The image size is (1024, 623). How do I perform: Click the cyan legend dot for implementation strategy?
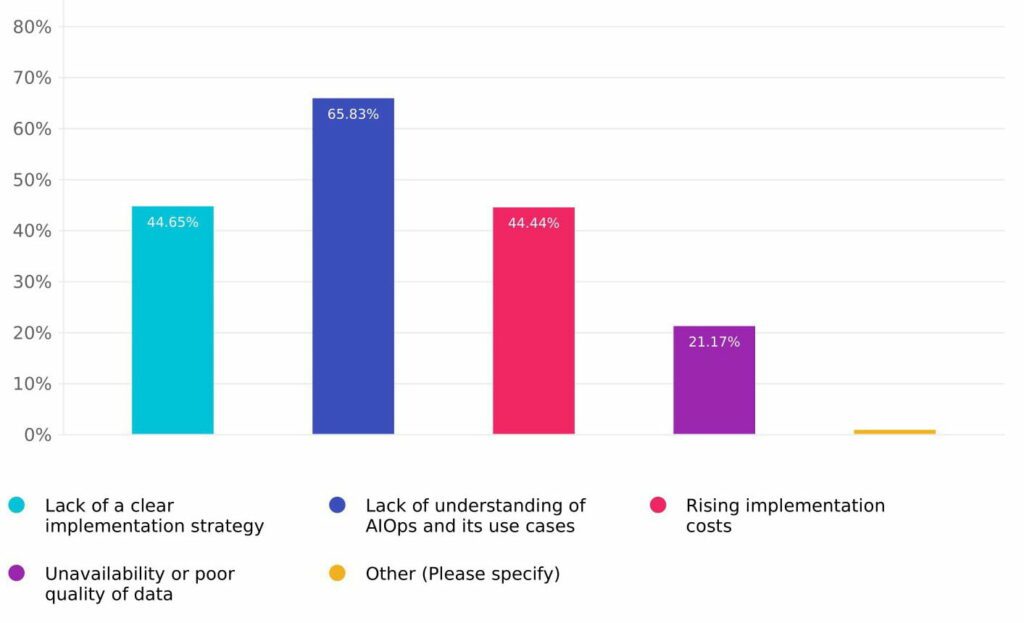(16, 505)
